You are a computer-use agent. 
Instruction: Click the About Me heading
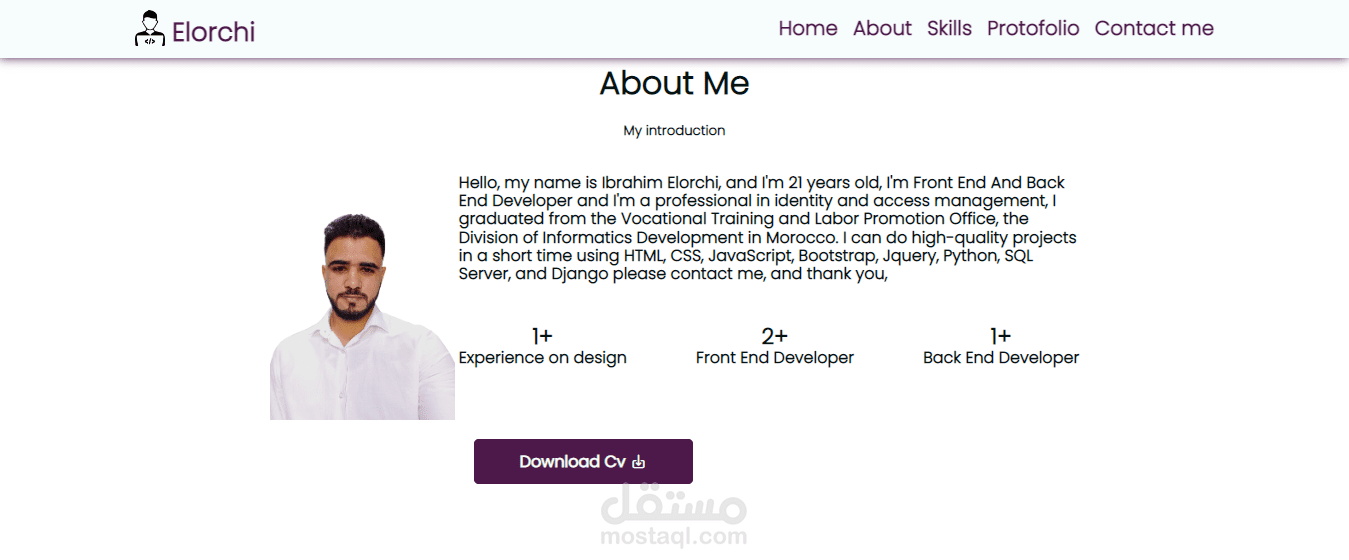tap(674, 83)
